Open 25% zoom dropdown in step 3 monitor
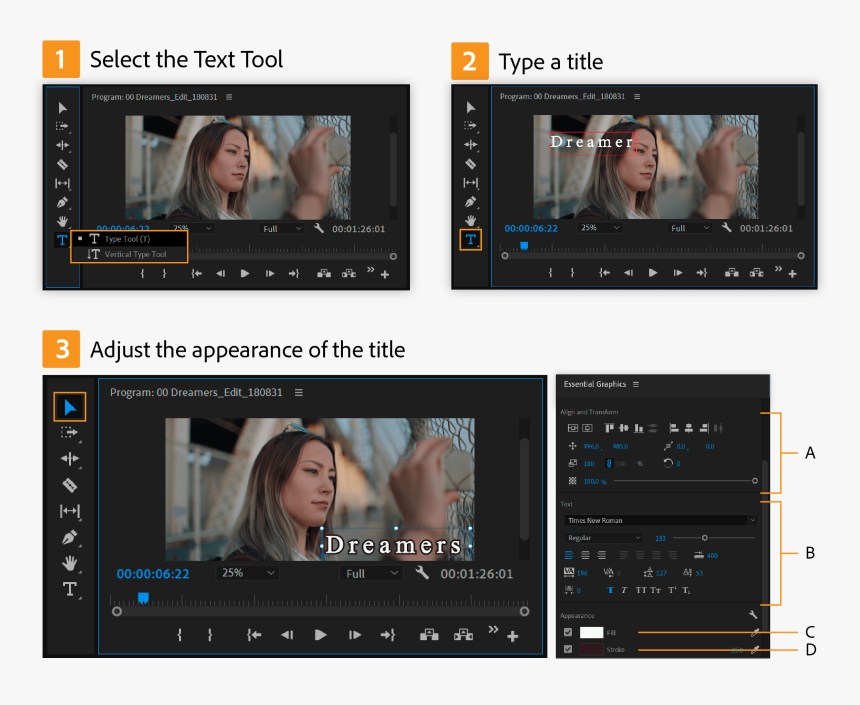Screen dimensions: 860x705 point(247,573)
